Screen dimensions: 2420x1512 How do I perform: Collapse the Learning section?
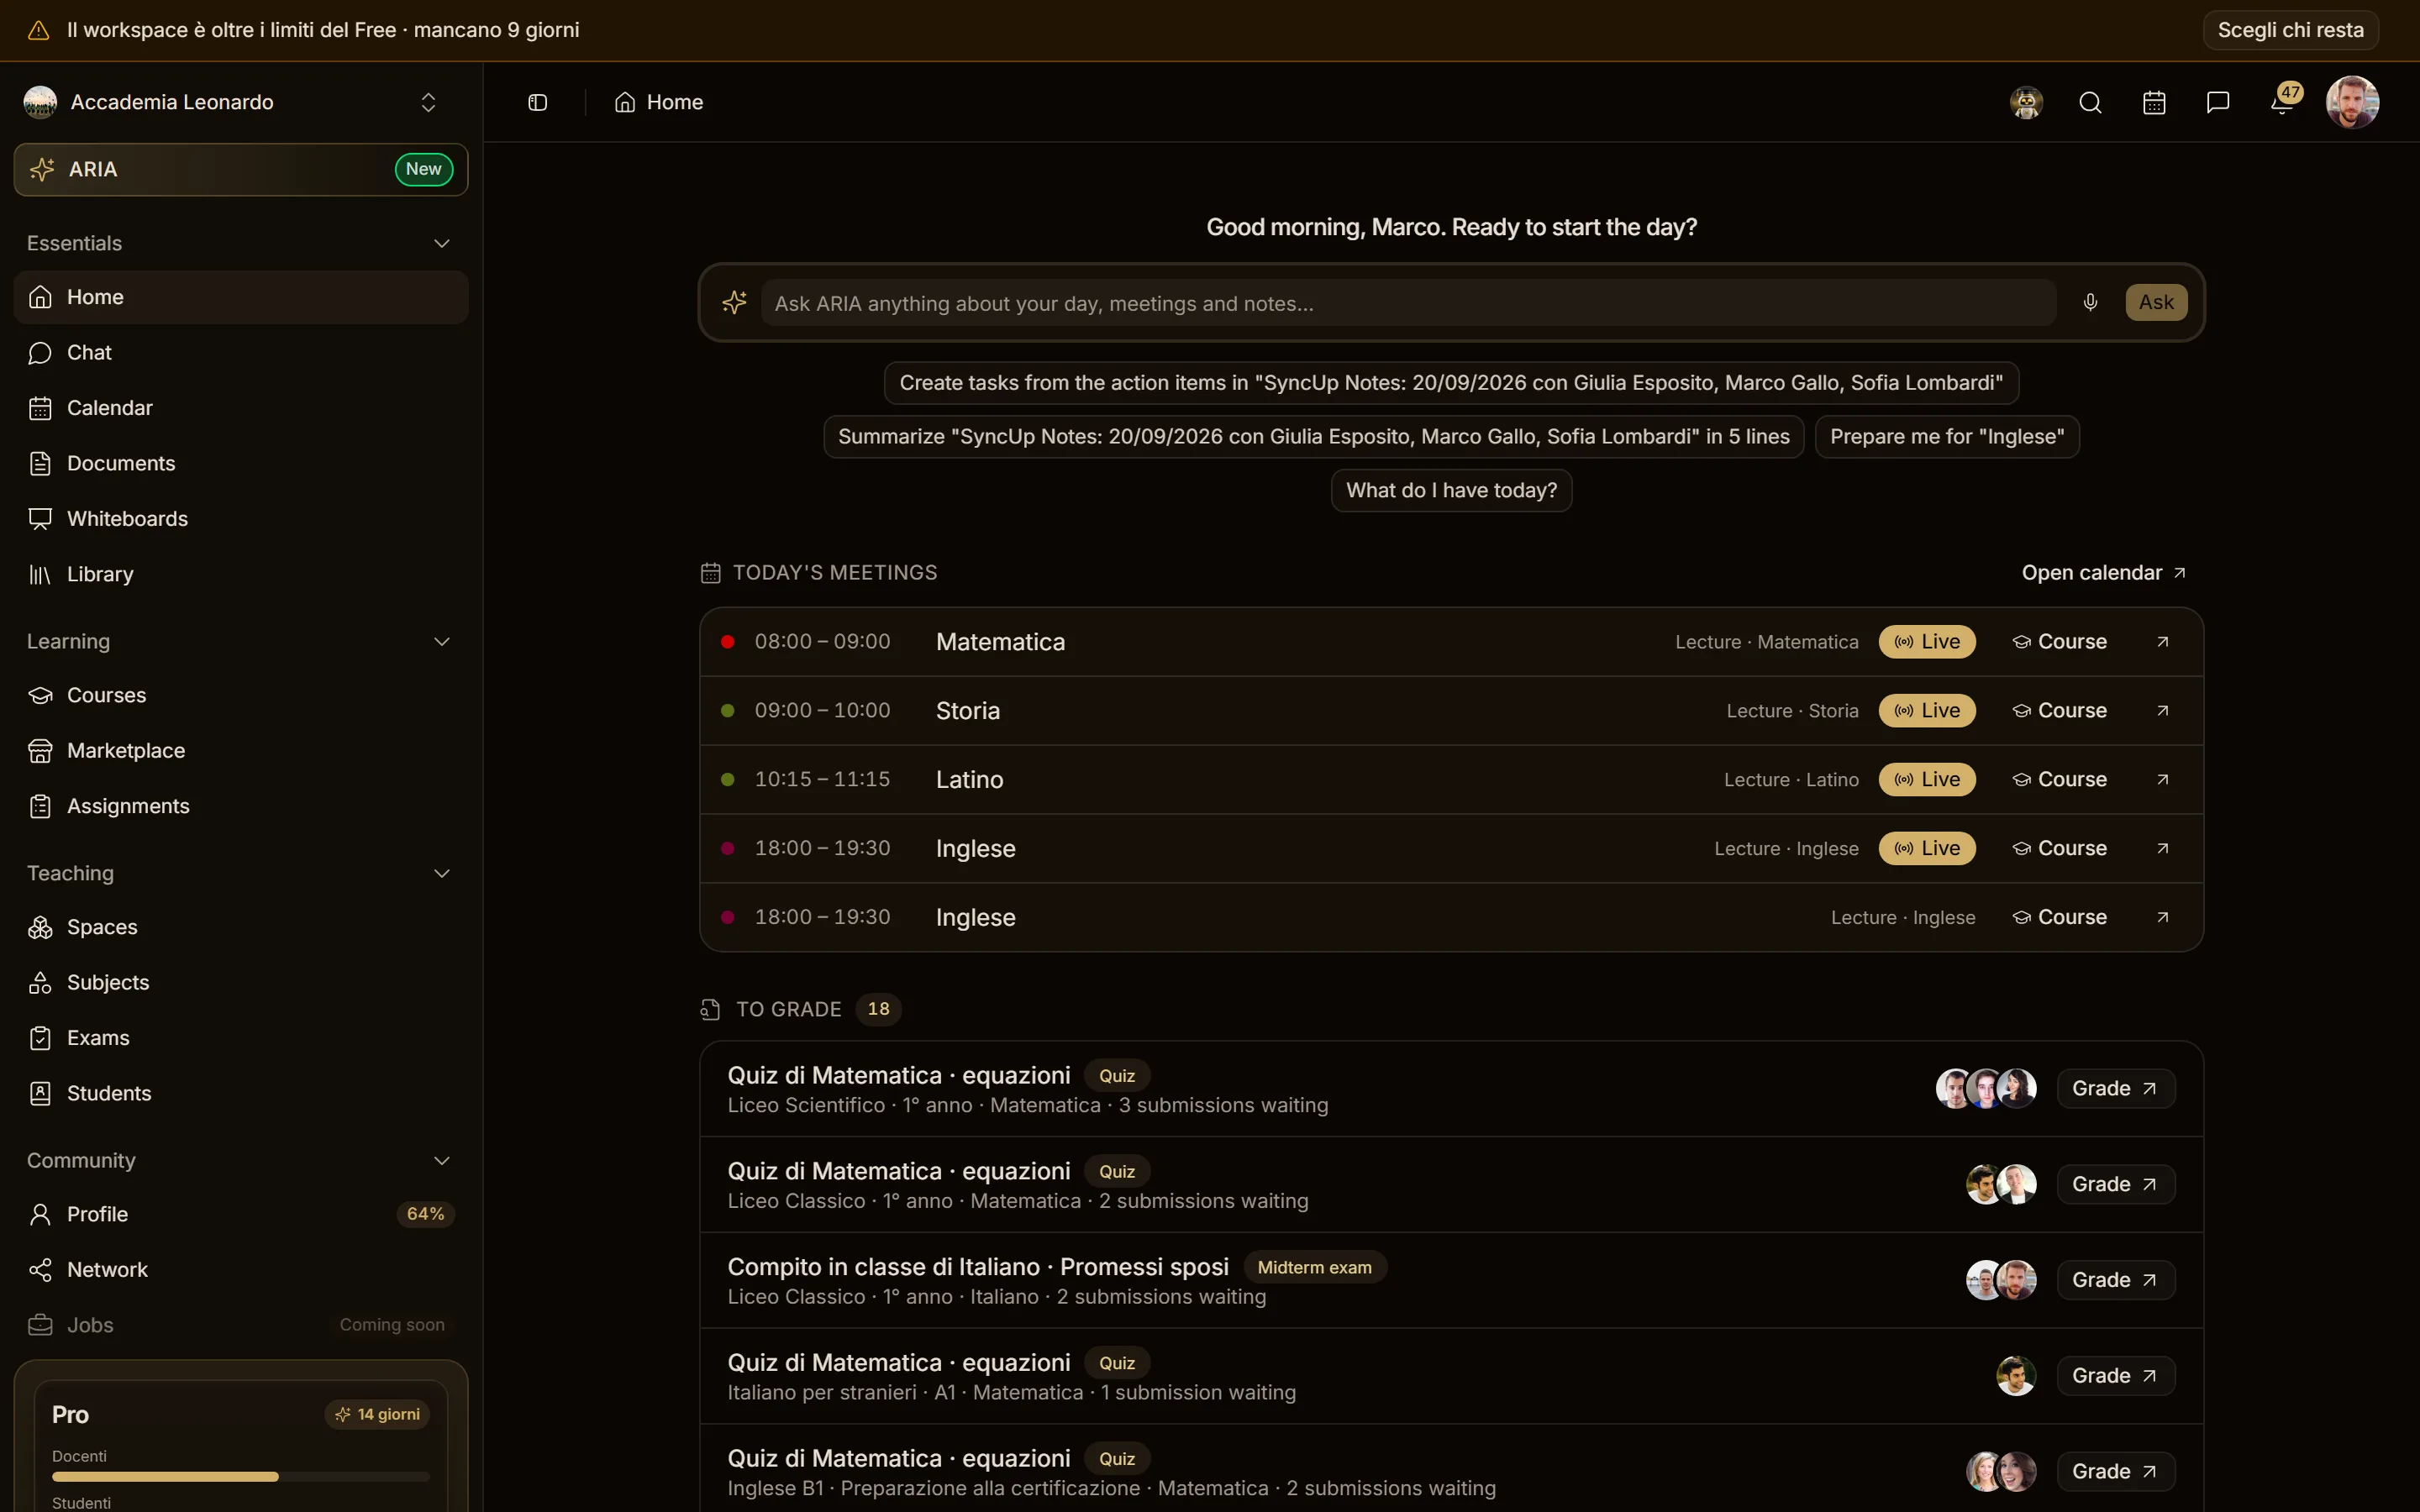(x=441, y=642)
